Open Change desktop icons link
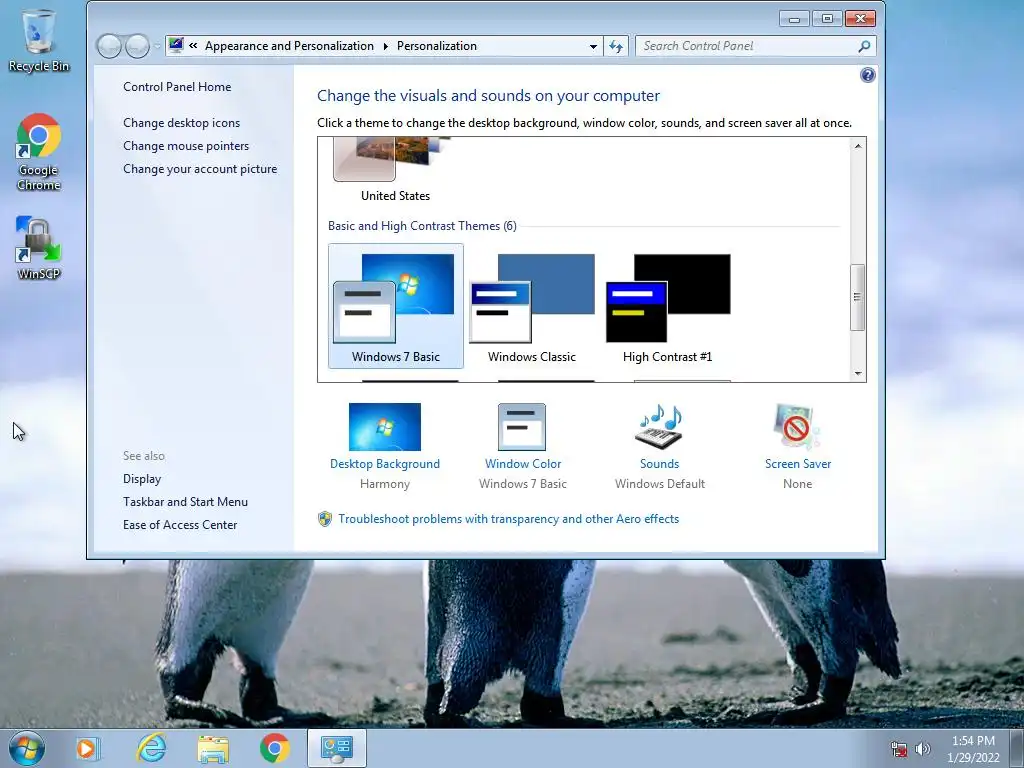Viewport: 1024px width, 768px height. pos(182,123)
